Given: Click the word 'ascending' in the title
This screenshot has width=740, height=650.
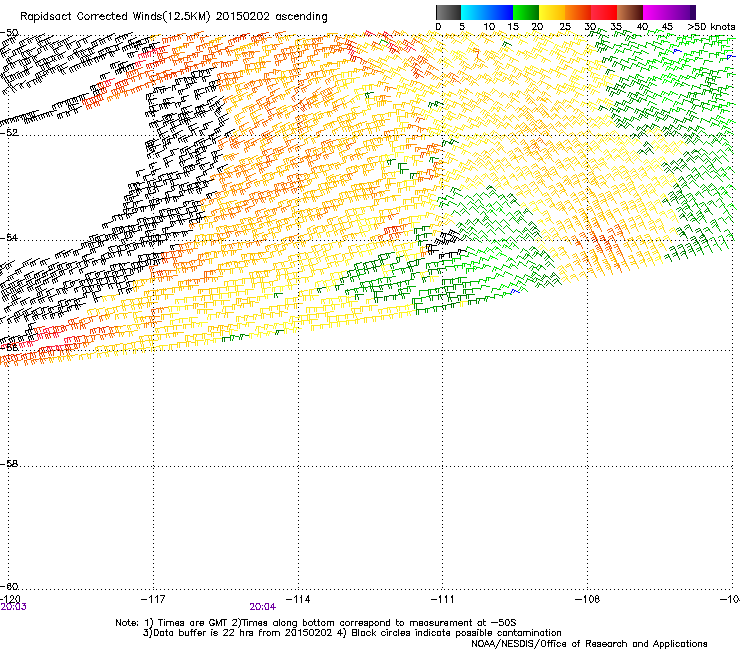Looking at the screenshot, I should point(301,17).
